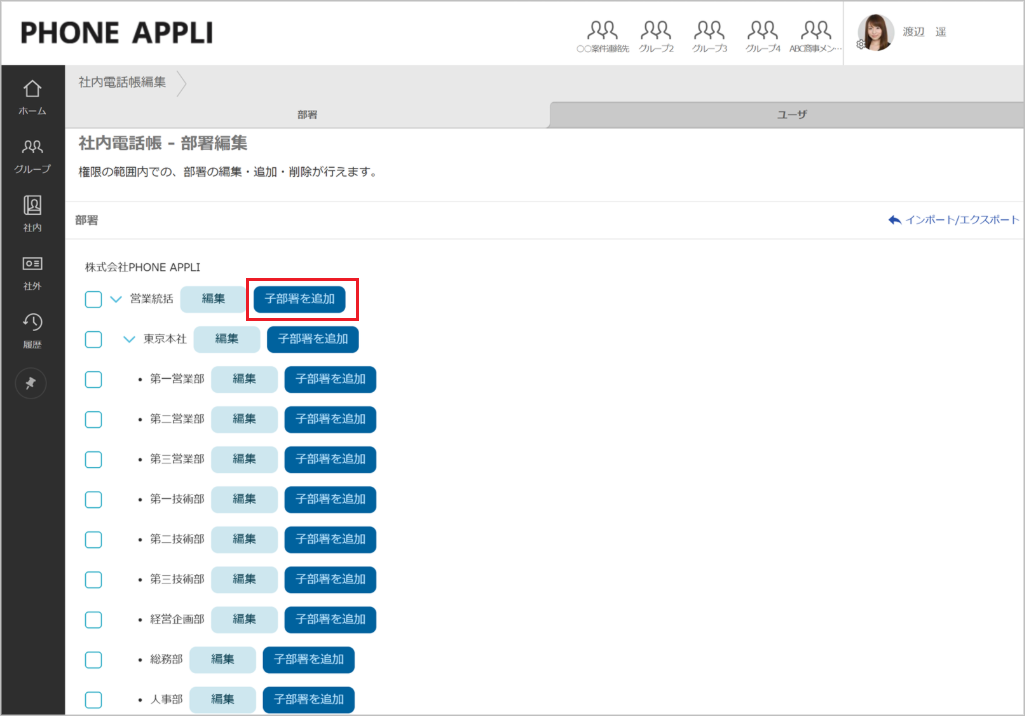Switch to the ユーザ tab
Viewport: 1025px width, 716px height.
click(792, 115)
